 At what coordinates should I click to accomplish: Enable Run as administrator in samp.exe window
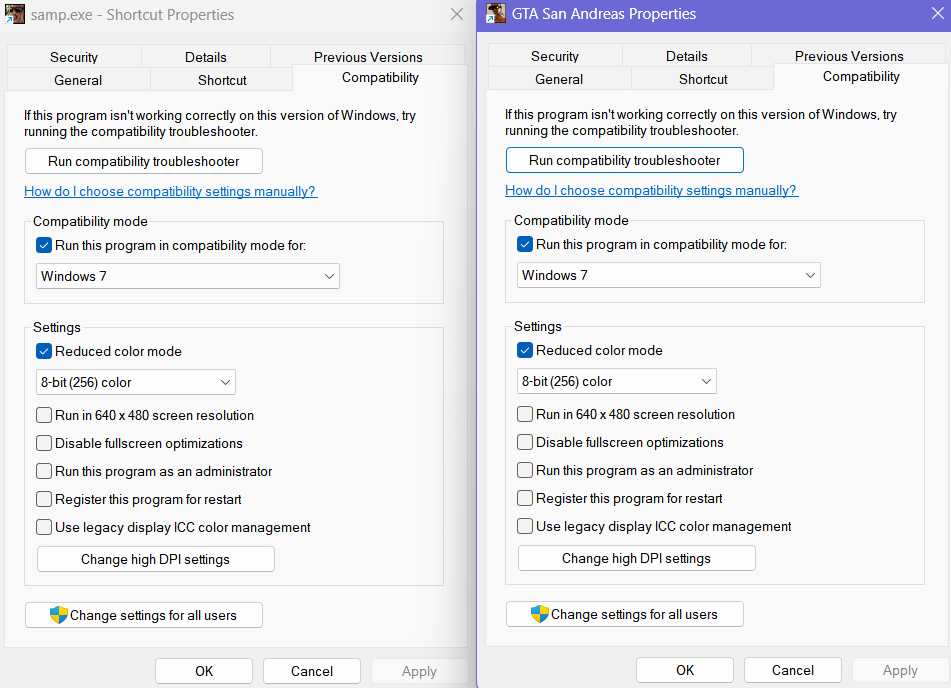(44, 471)
